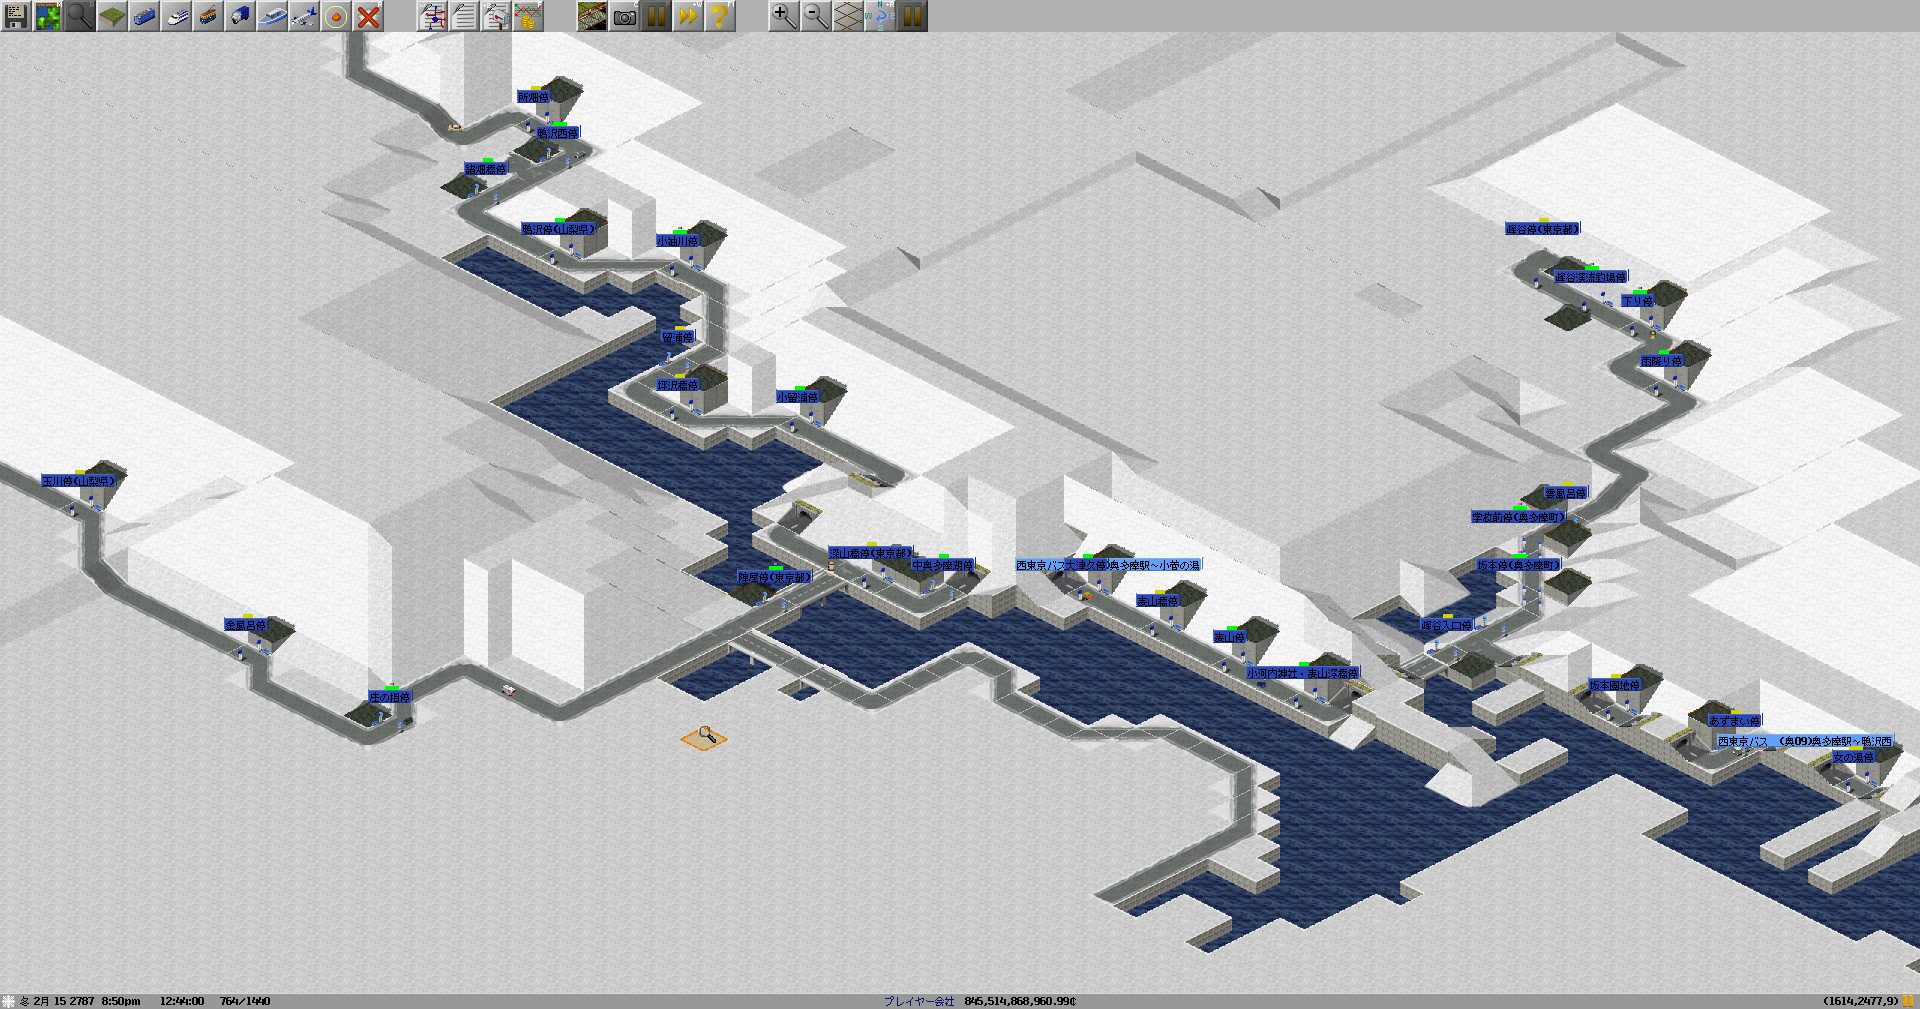
Task: Select the station label 留浦停
Action: [677, 338]
